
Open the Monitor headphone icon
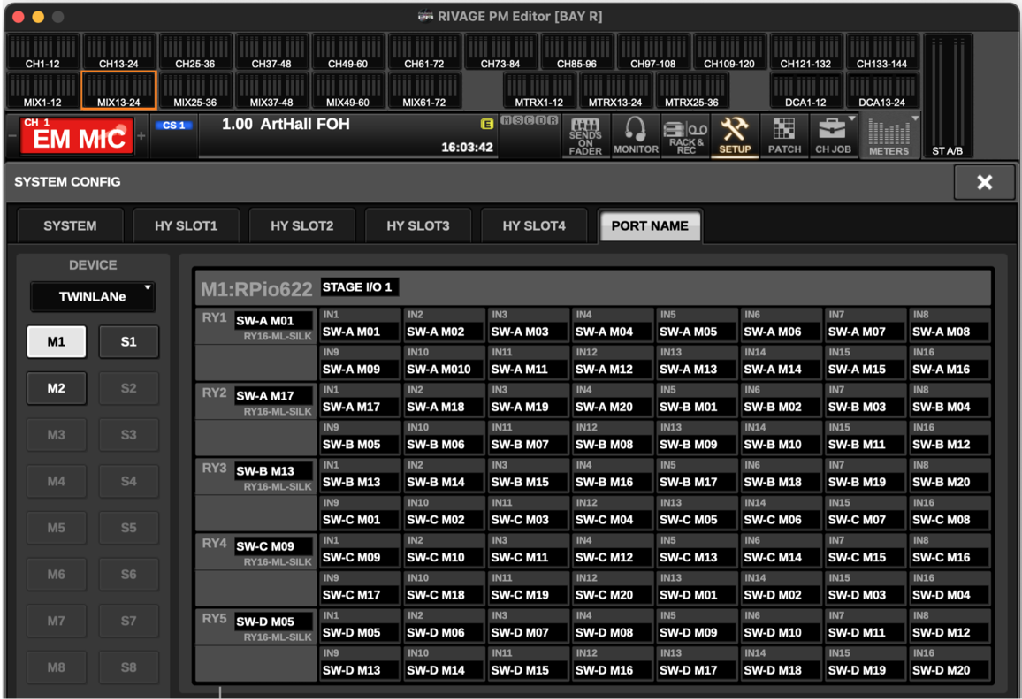[635, 136]
